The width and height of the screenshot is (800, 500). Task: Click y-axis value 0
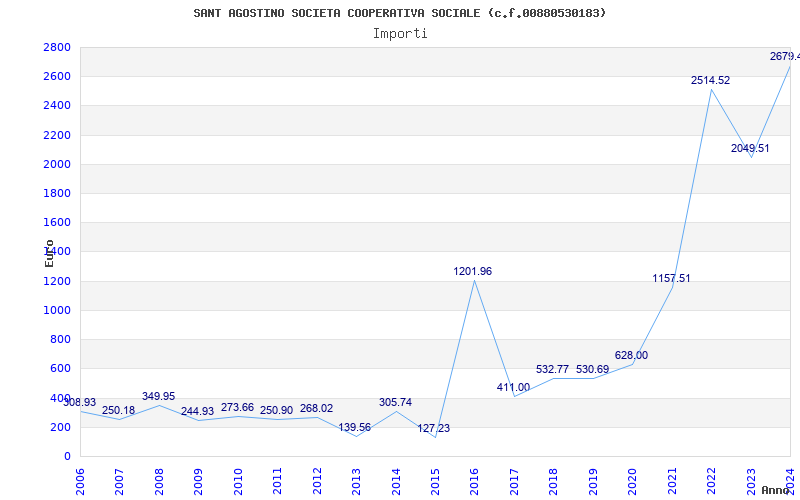tap(67, 456)
